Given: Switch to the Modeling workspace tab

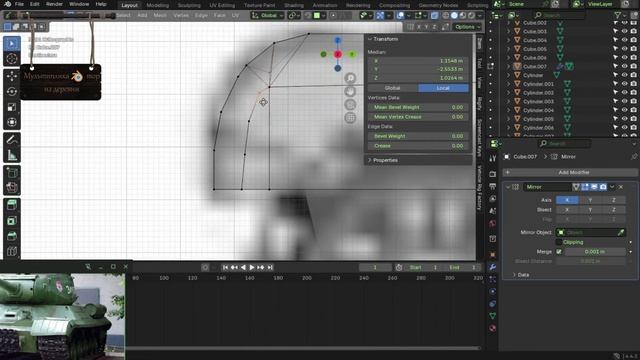Looking at the screenshot, I should point(158,5).
